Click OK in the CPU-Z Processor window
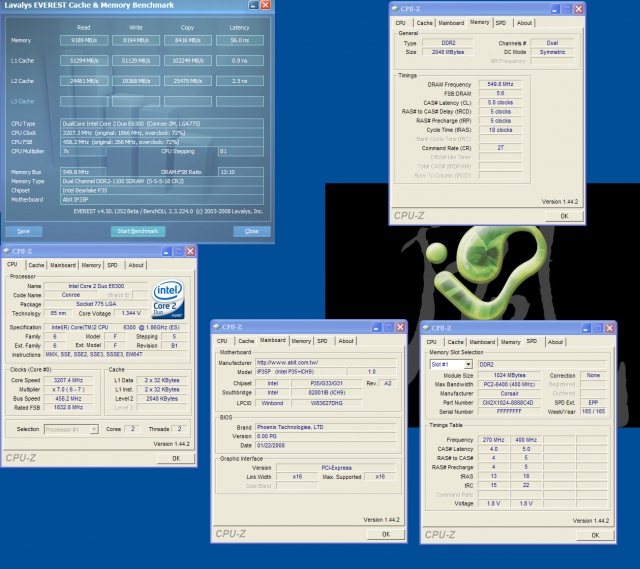This screenshot has height=569, width=640. pyautogui.click(x=176, y=458)
